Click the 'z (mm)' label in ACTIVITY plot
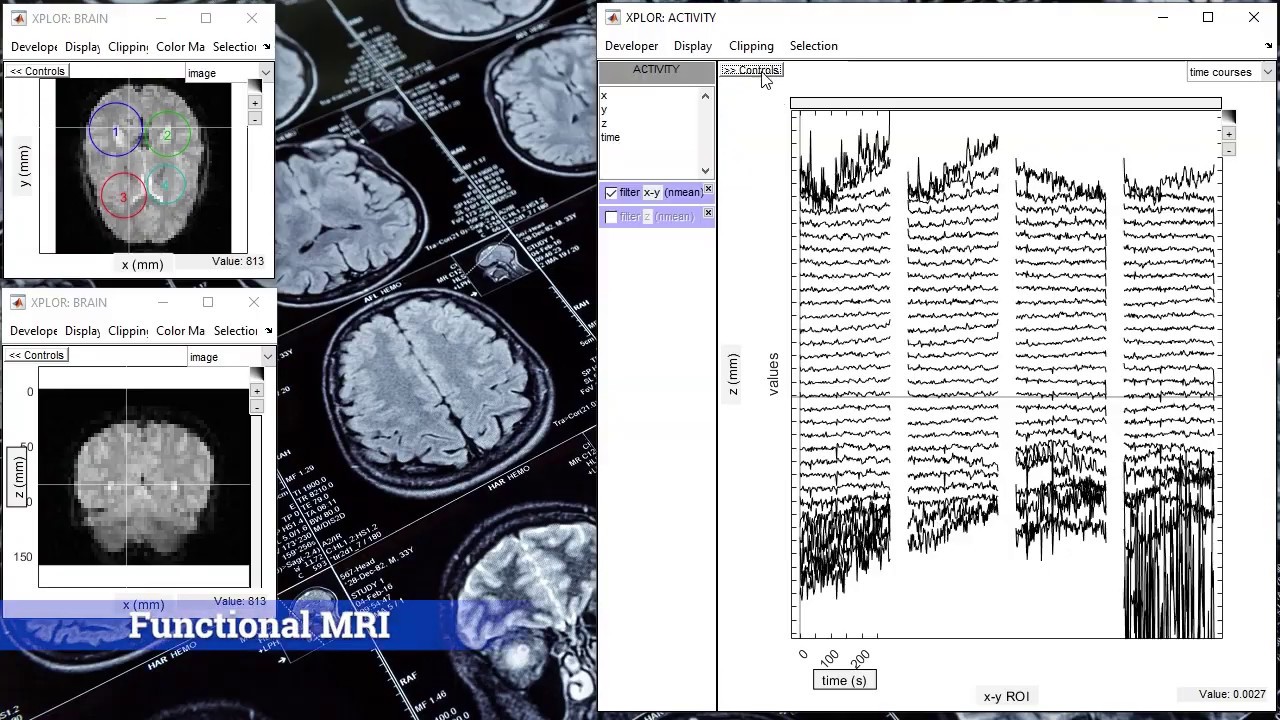Image resolution: width=1280 pixels, height=720 pixels. pos(733,374)
